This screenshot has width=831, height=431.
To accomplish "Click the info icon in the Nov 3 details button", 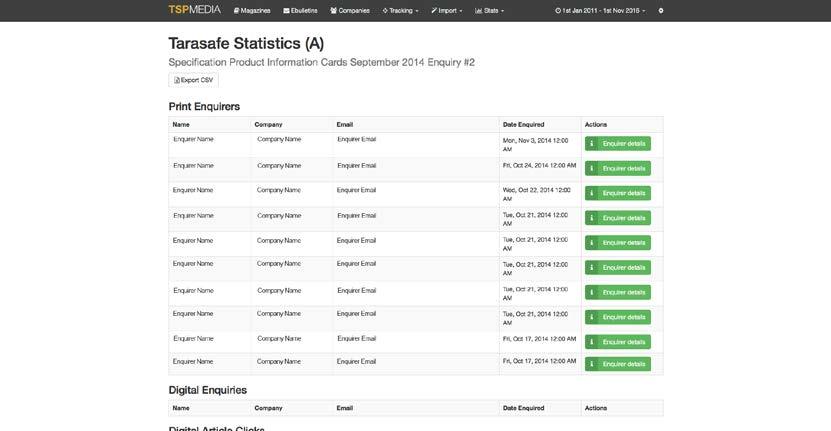I will click(591, 144).
